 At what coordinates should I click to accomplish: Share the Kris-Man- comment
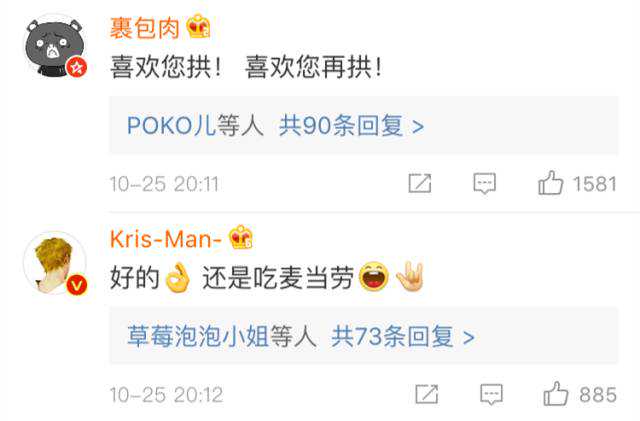click(x=427, y=394)
